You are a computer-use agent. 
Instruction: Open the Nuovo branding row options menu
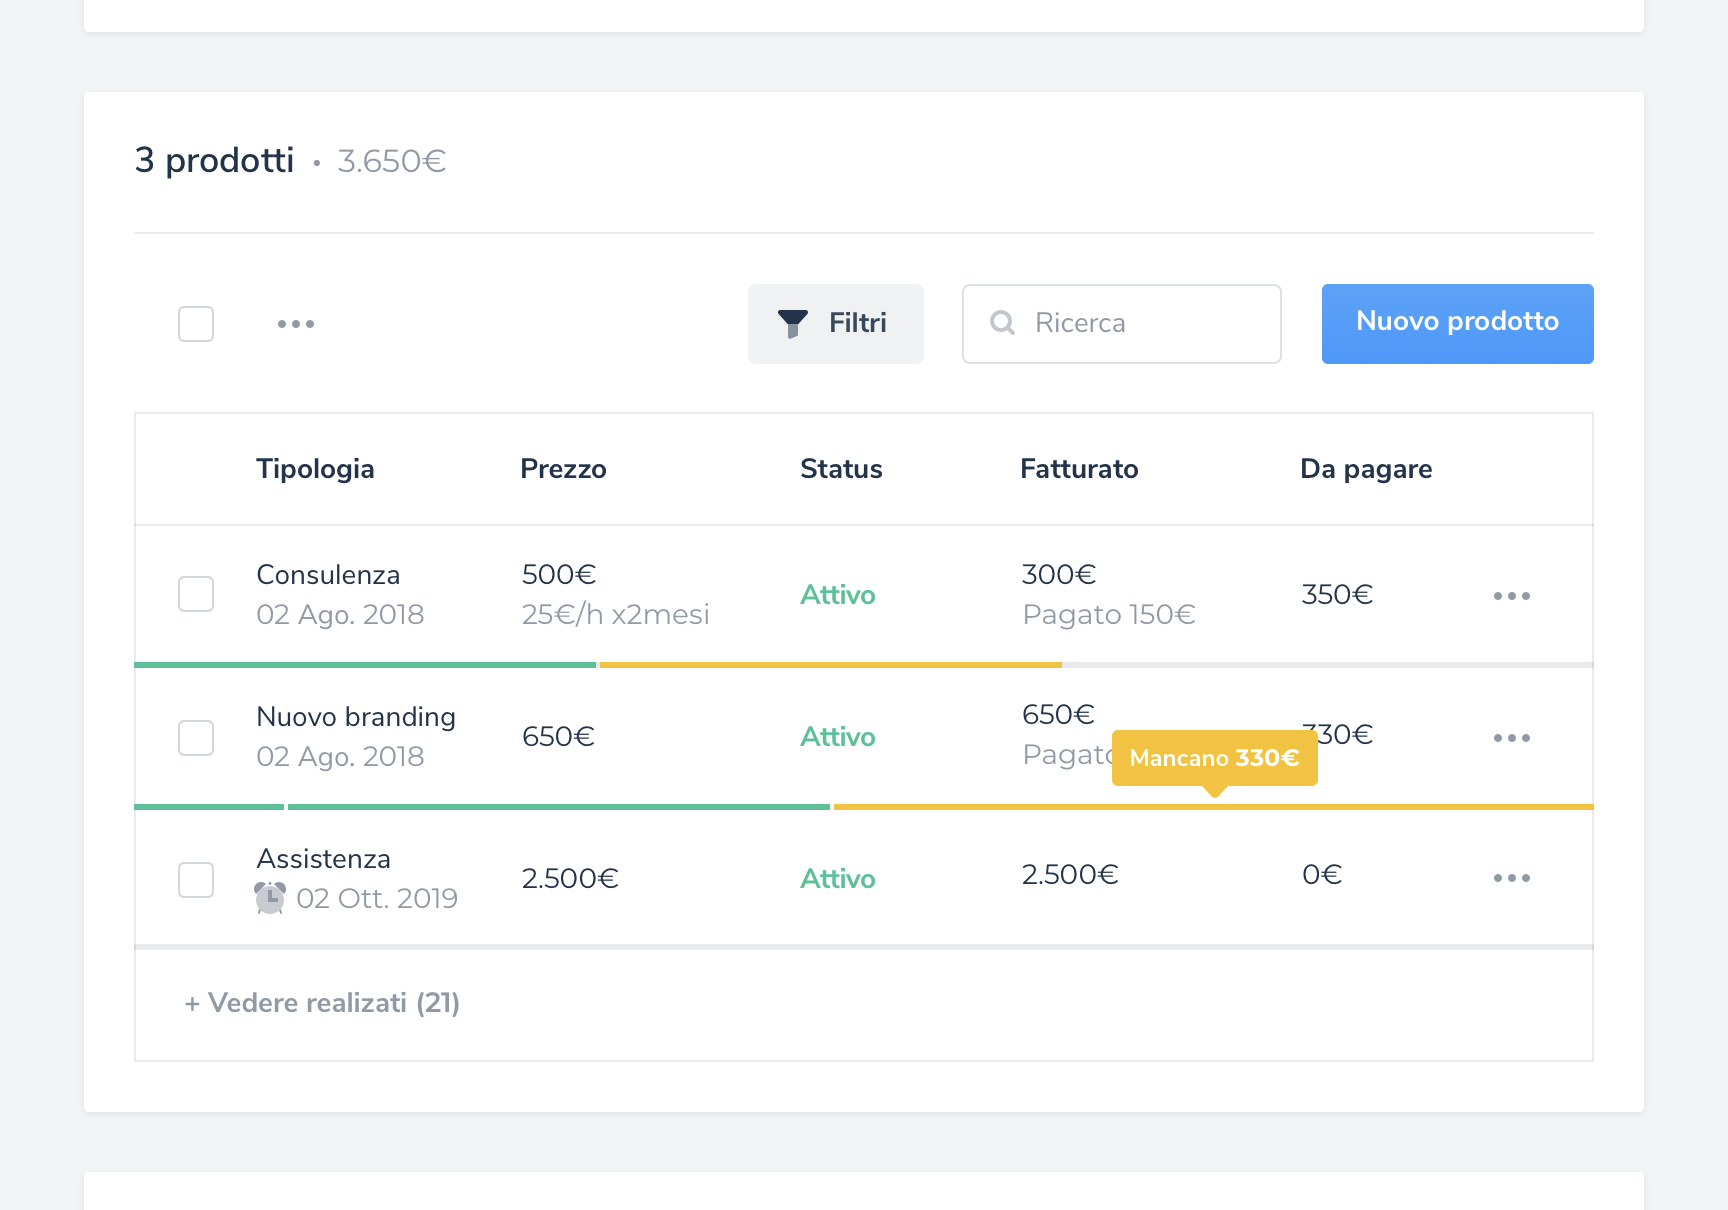(1511, 738)
